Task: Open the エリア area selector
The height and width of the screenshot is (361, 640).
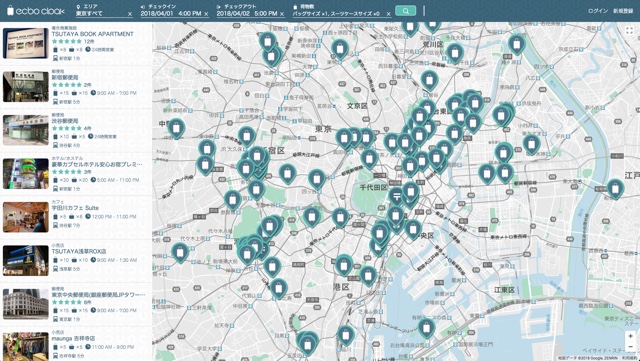Action: (x=101, y=13)
